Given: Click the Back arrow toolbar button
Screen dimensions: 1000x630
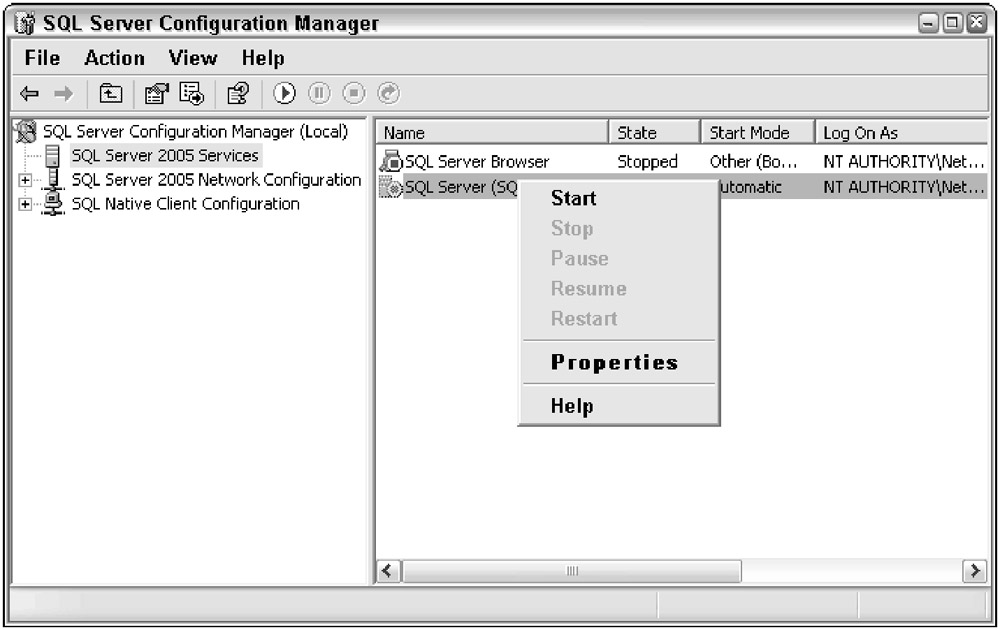Looking at the screenshot, I should (30, 93).
